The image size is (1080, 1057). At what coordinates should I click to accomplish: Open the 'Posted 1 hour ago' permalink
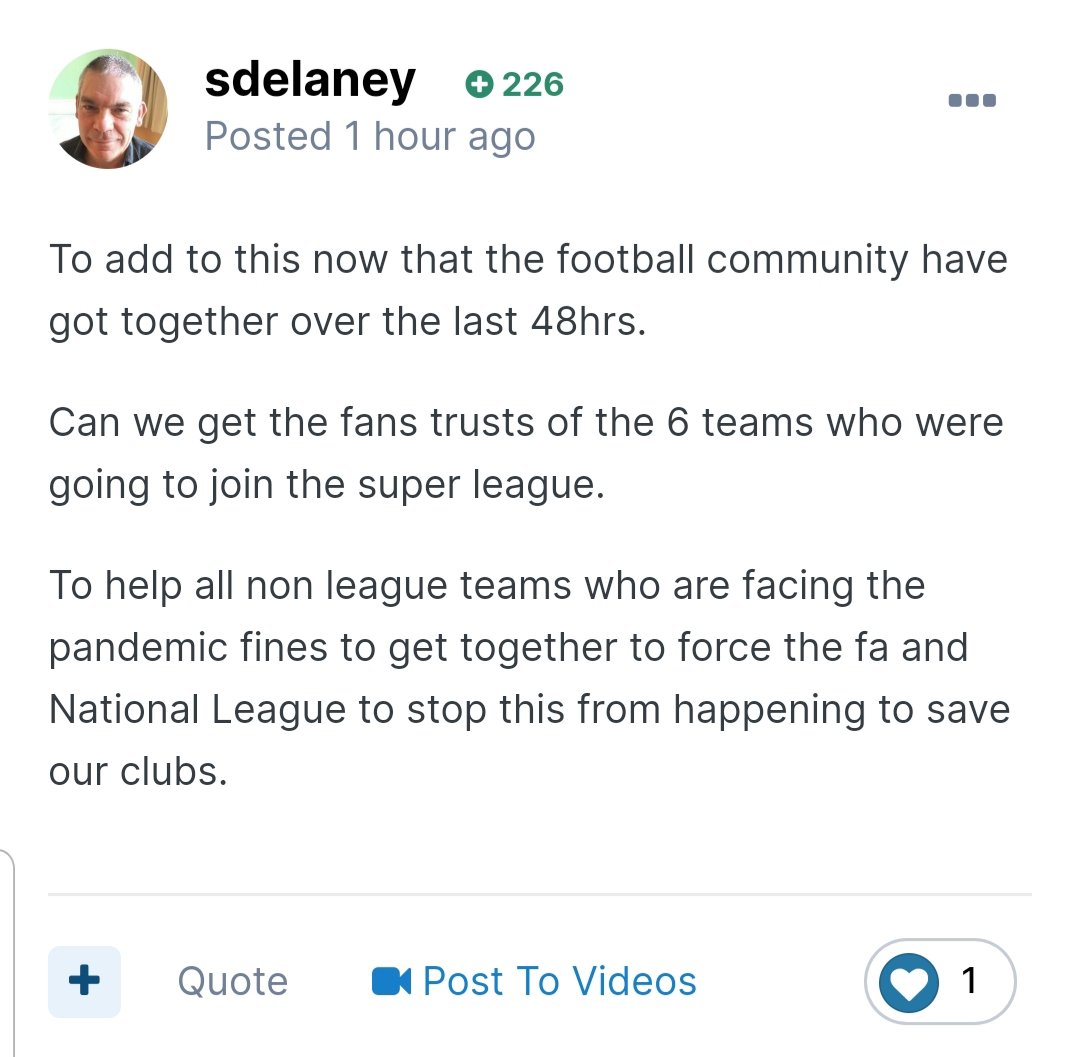point(370,136)
